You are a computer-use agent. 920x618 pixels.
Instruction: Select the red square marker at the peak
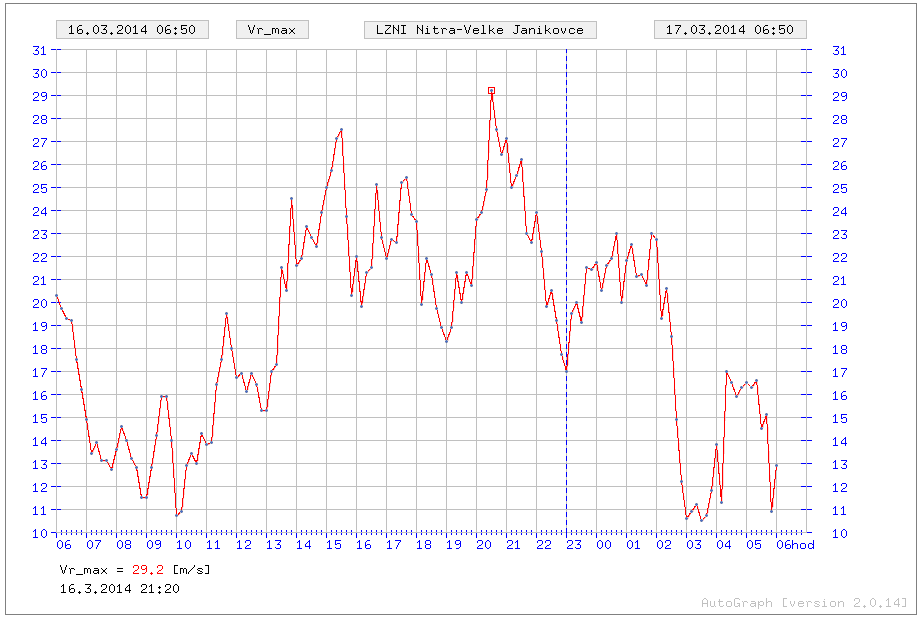[491, 90]
